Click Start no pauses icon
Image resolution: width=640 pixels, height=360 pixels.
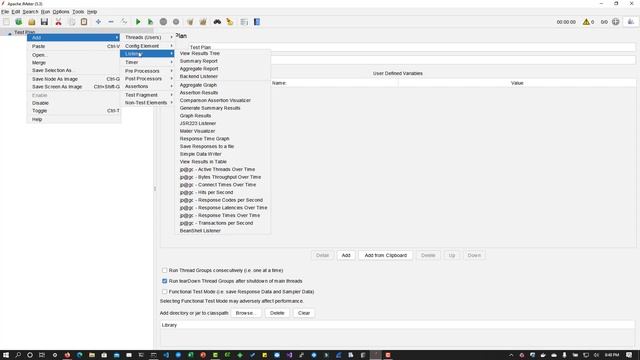[x=150, y=22]
